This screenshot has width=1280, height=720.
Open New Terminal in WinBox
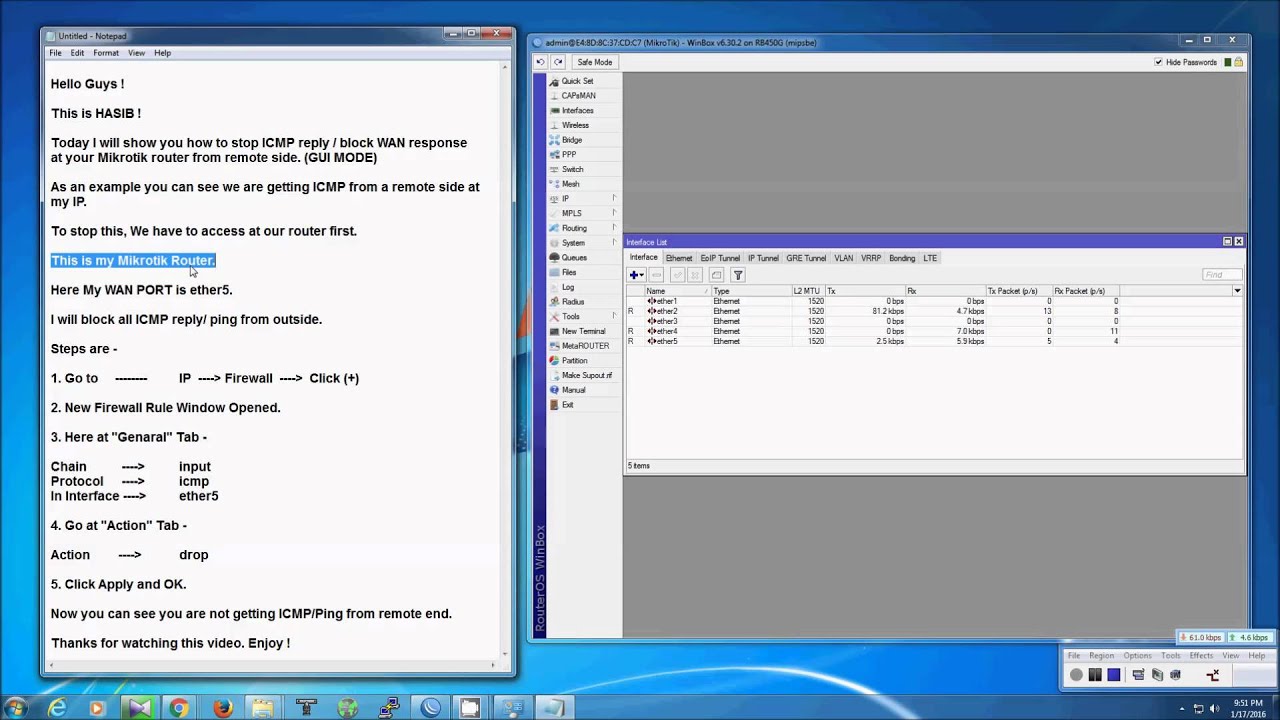coord(583,331)
